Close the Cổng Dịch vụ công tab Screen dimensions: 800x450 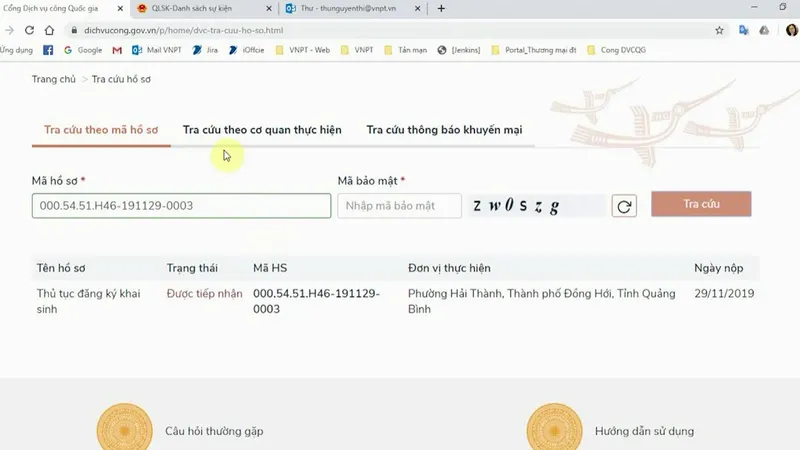(120, 9)
